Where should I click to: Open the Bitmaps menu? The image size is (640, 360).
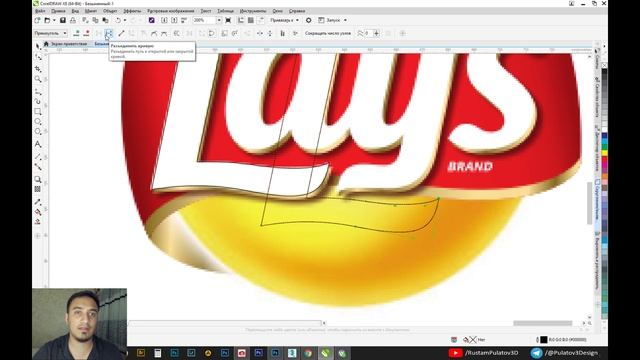click(171, 11)
